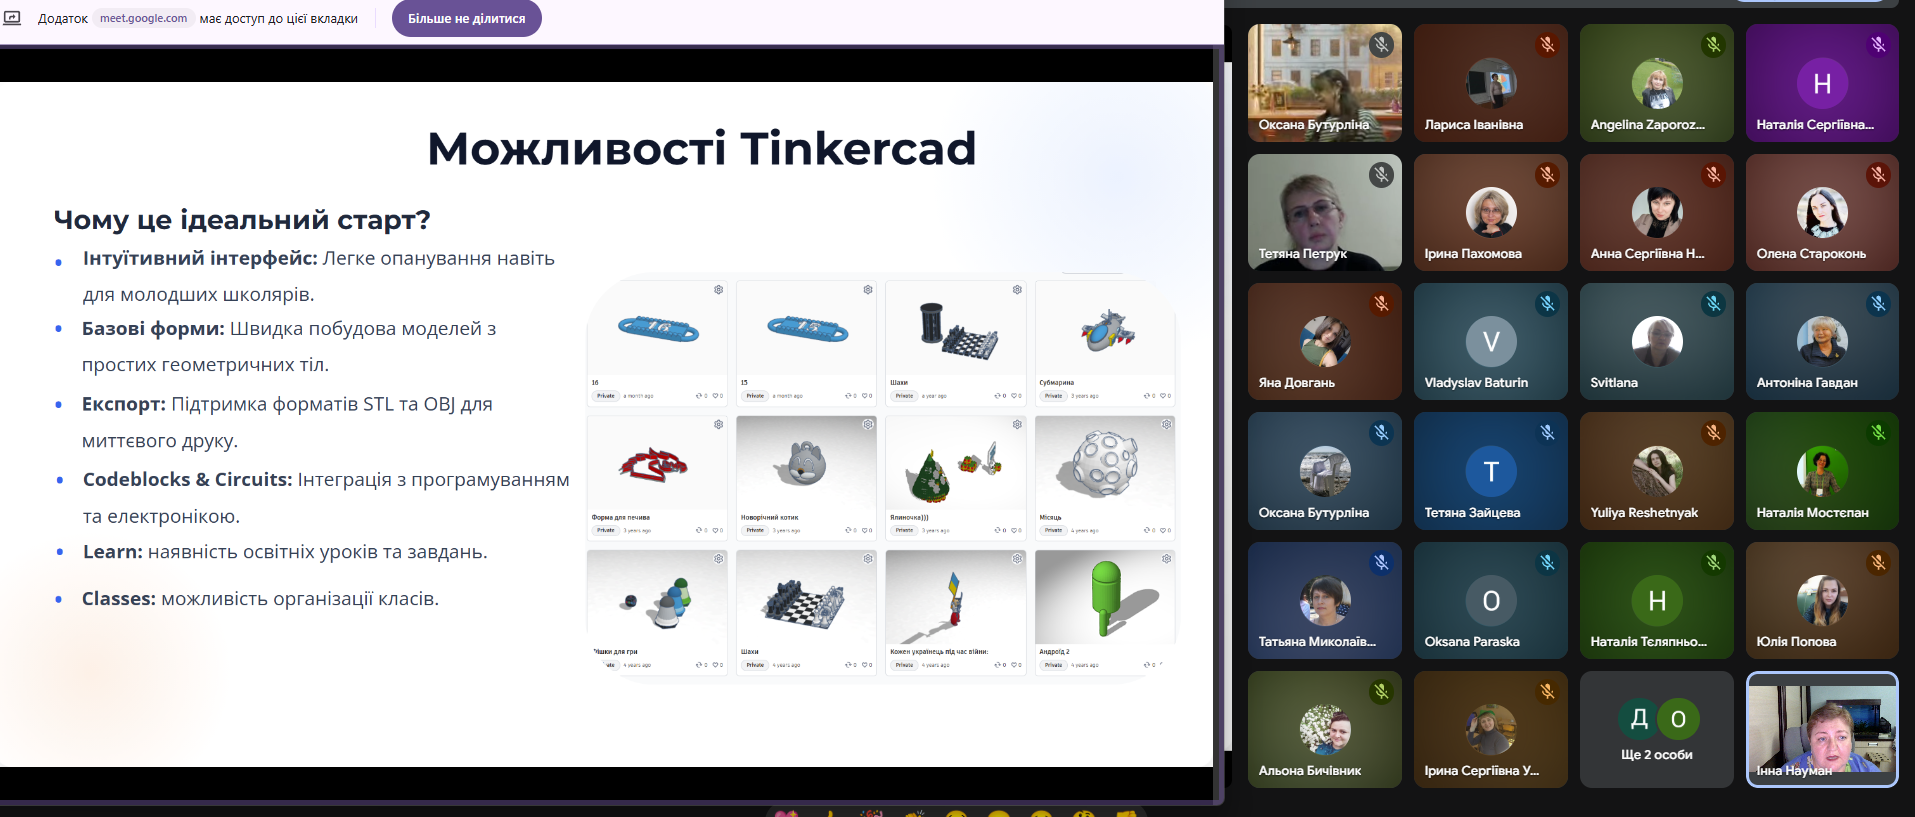Click the 'Андроїд 2' green design thumbnail

[1105, 597]
